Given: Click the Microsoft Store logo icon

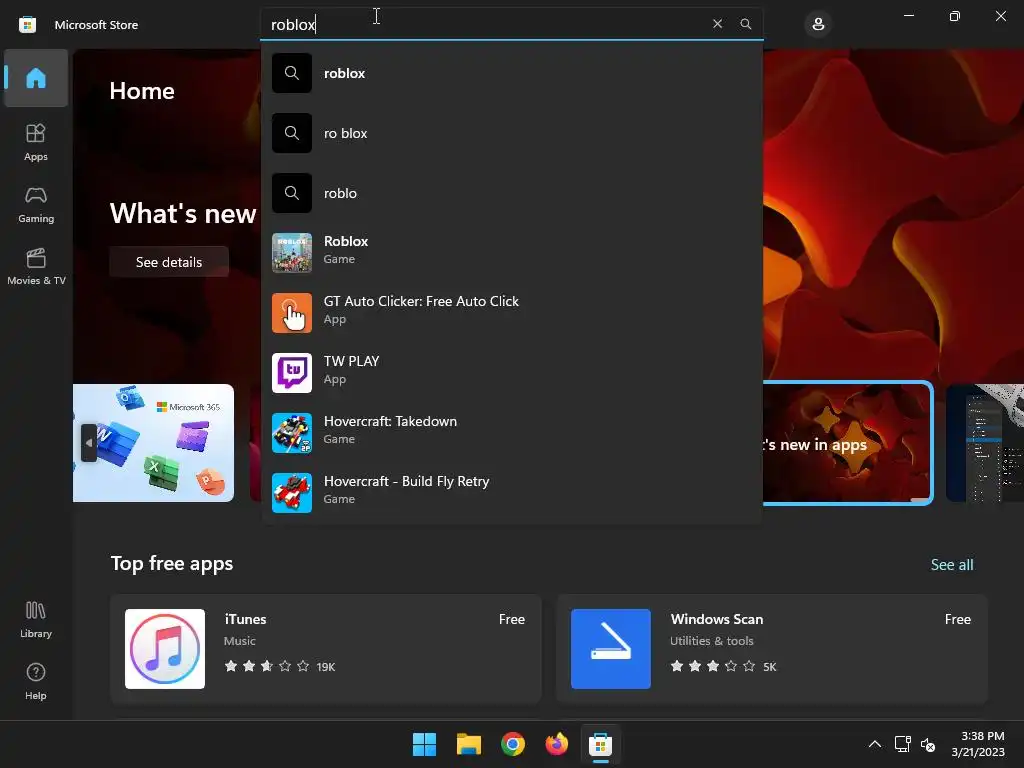Looking at the screenshot, I should pyautogui.click(x=27, y=25).
